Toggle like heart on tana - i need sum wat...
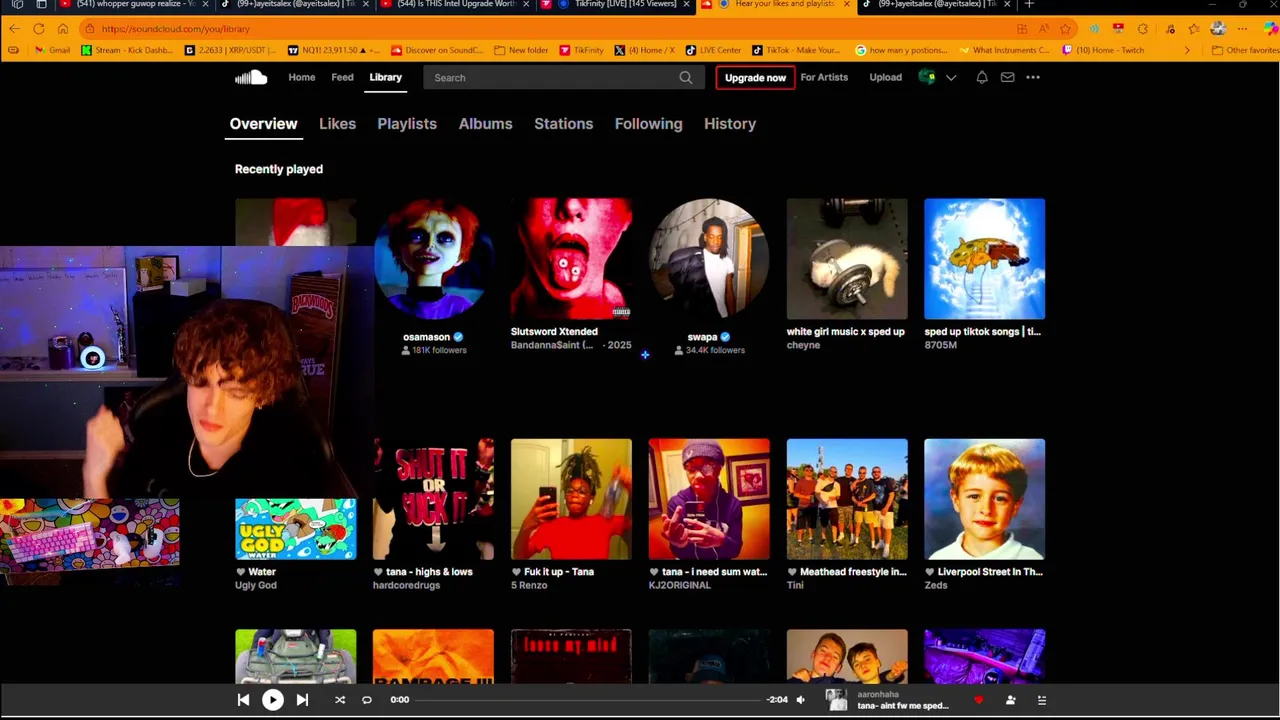This screenshot has width=1280, height=720. (x=654, y=572)
